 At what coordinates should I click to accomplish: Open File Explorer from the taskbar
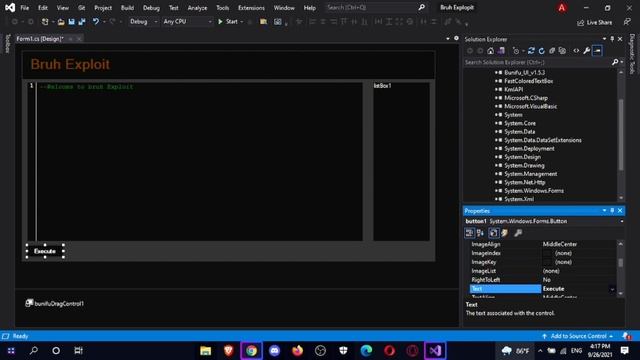pos(206,351)
